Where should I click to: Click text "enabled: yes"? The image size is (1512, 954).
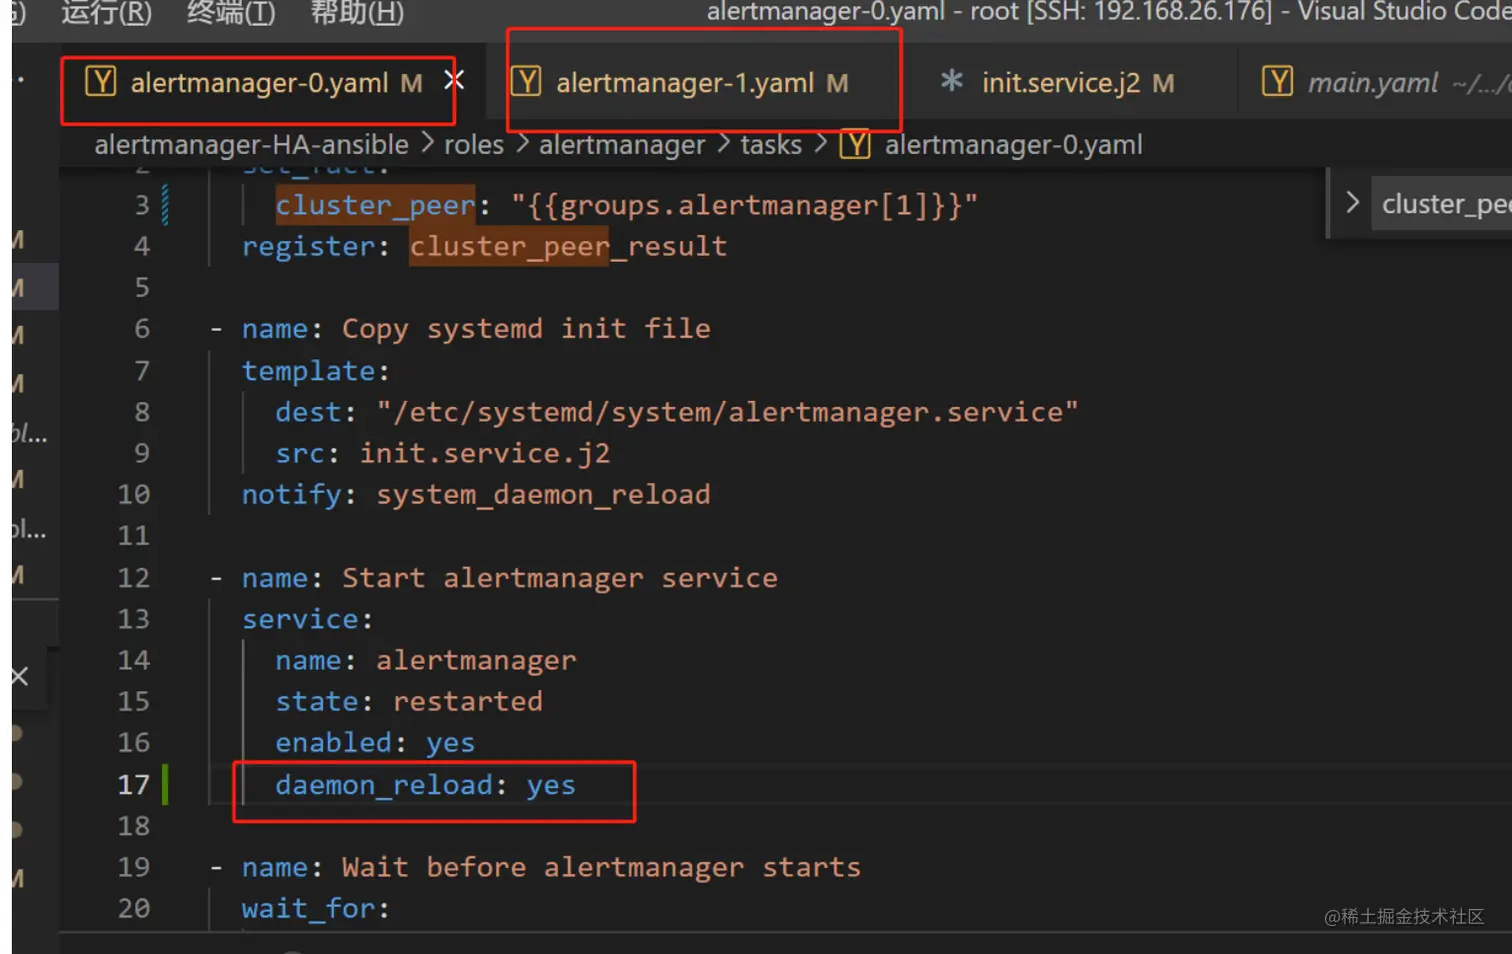[x=375, y=743]
